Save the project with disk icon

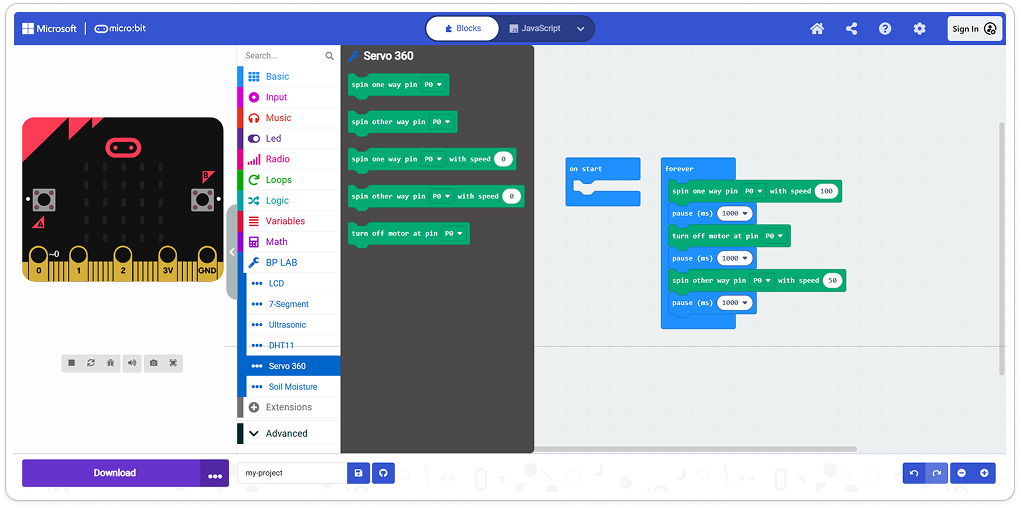(359, 473)
